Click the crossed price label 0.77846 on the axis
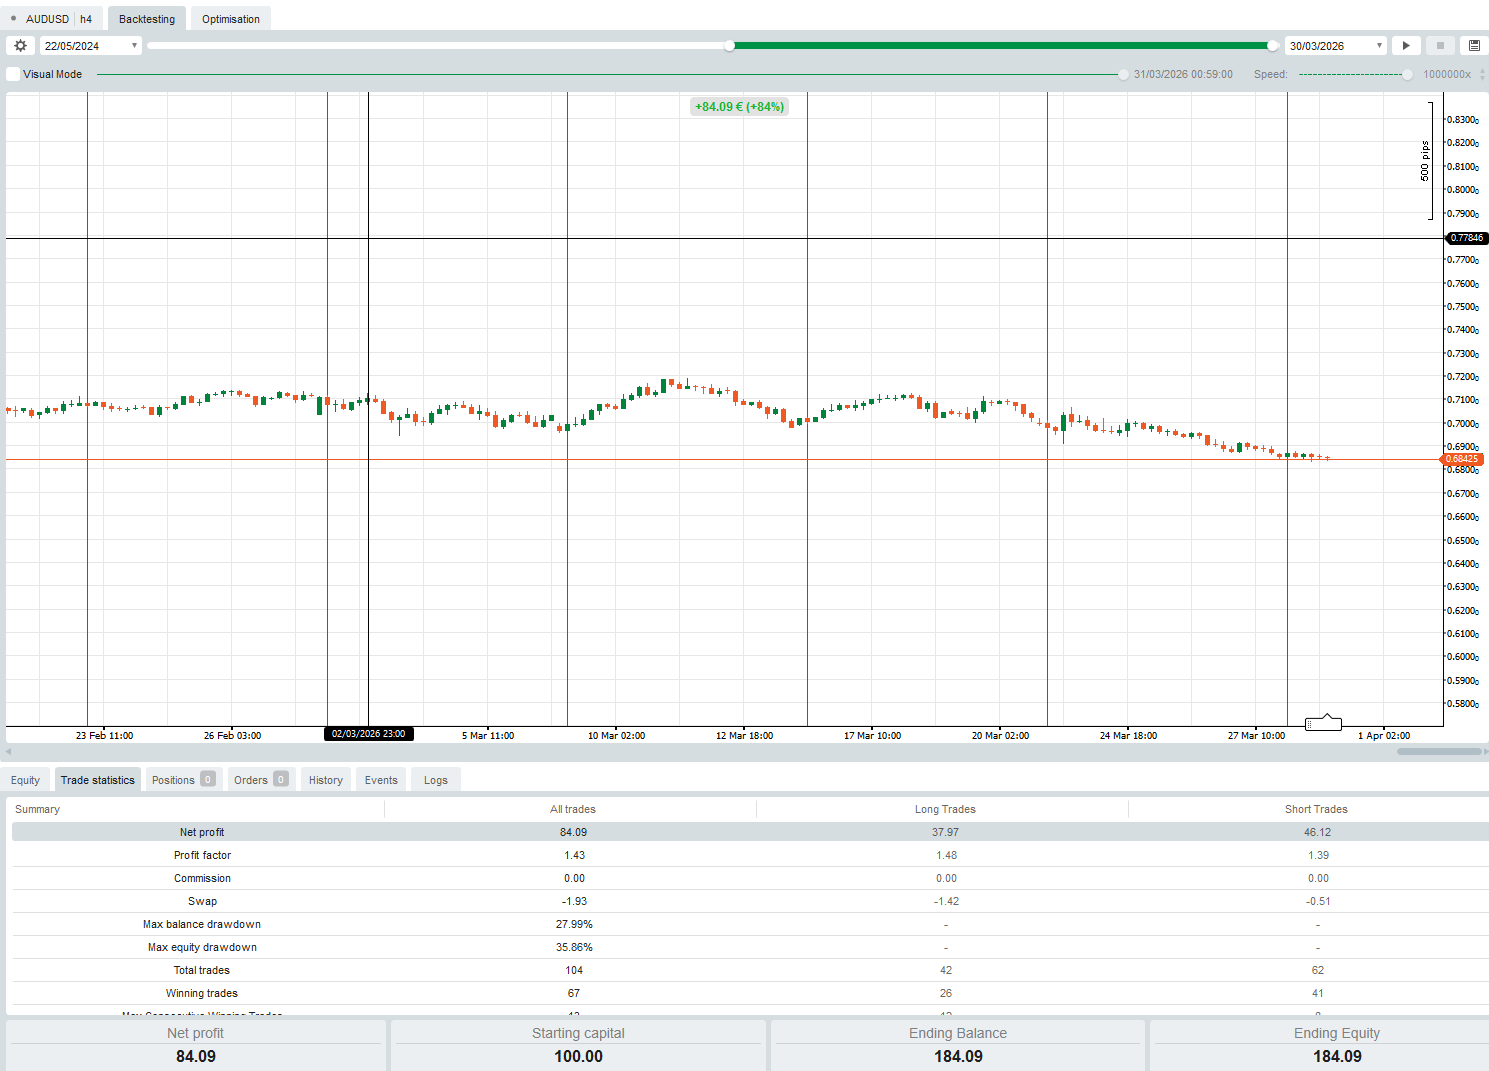This screenshot has width=1489, height=1071. (1466, 238)
